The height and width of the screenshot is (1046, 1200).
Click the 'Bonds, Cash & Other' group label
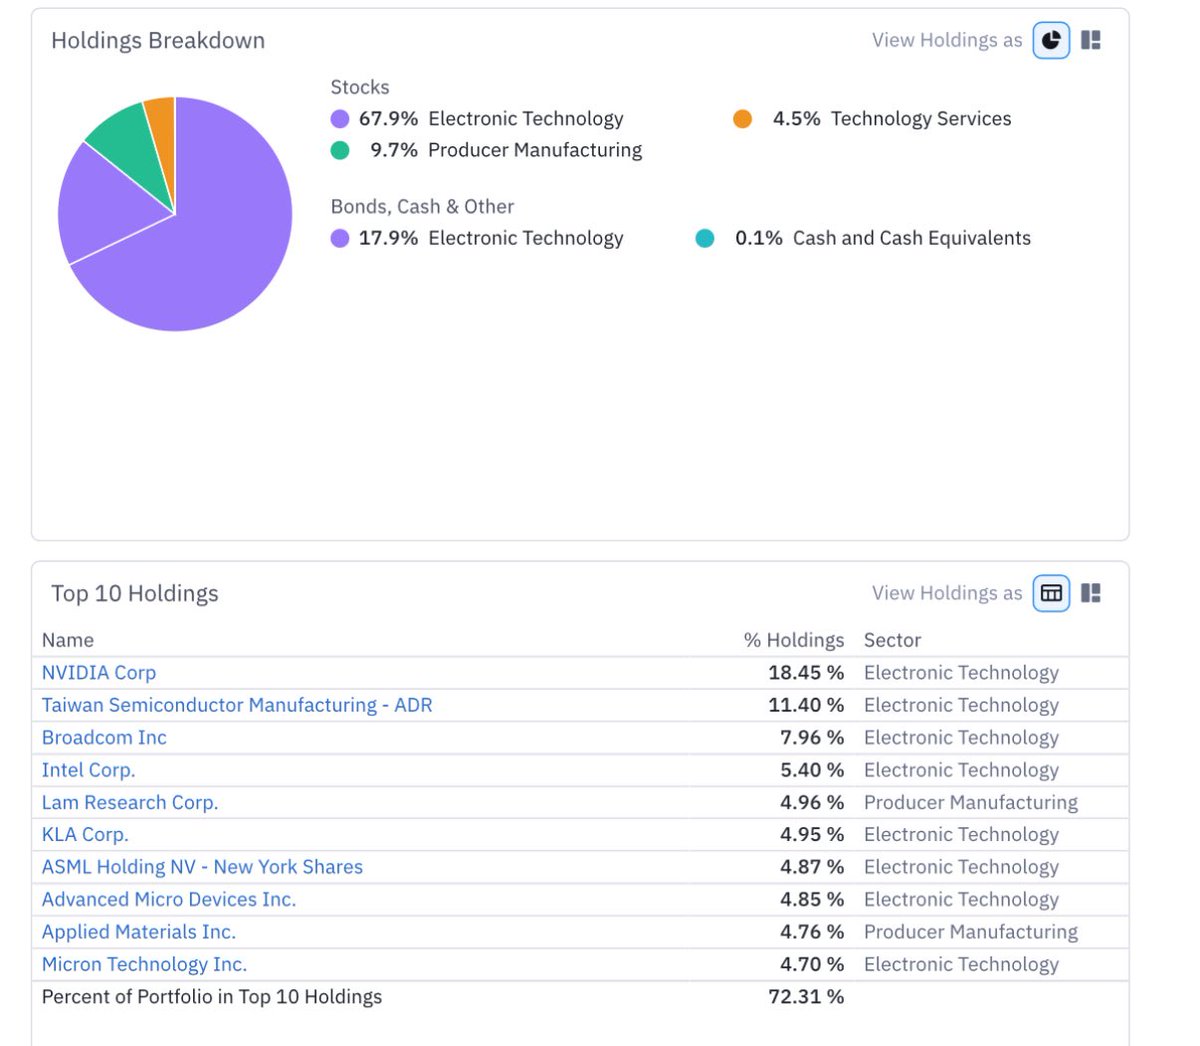click(x=422, y=207)
